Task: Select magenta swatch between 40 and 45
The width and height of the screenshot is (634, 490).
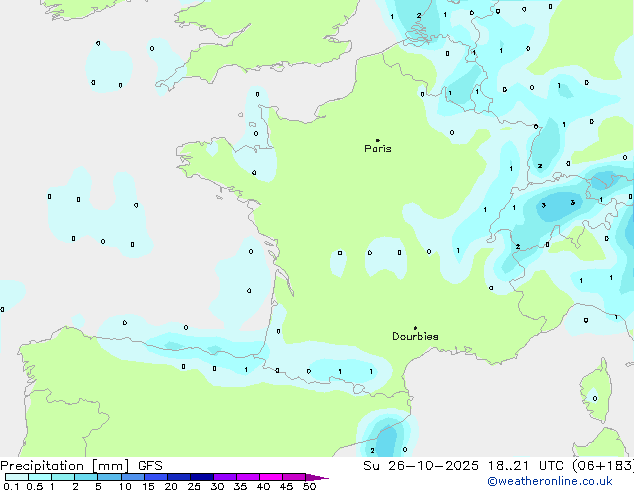Action: point(271,477)
